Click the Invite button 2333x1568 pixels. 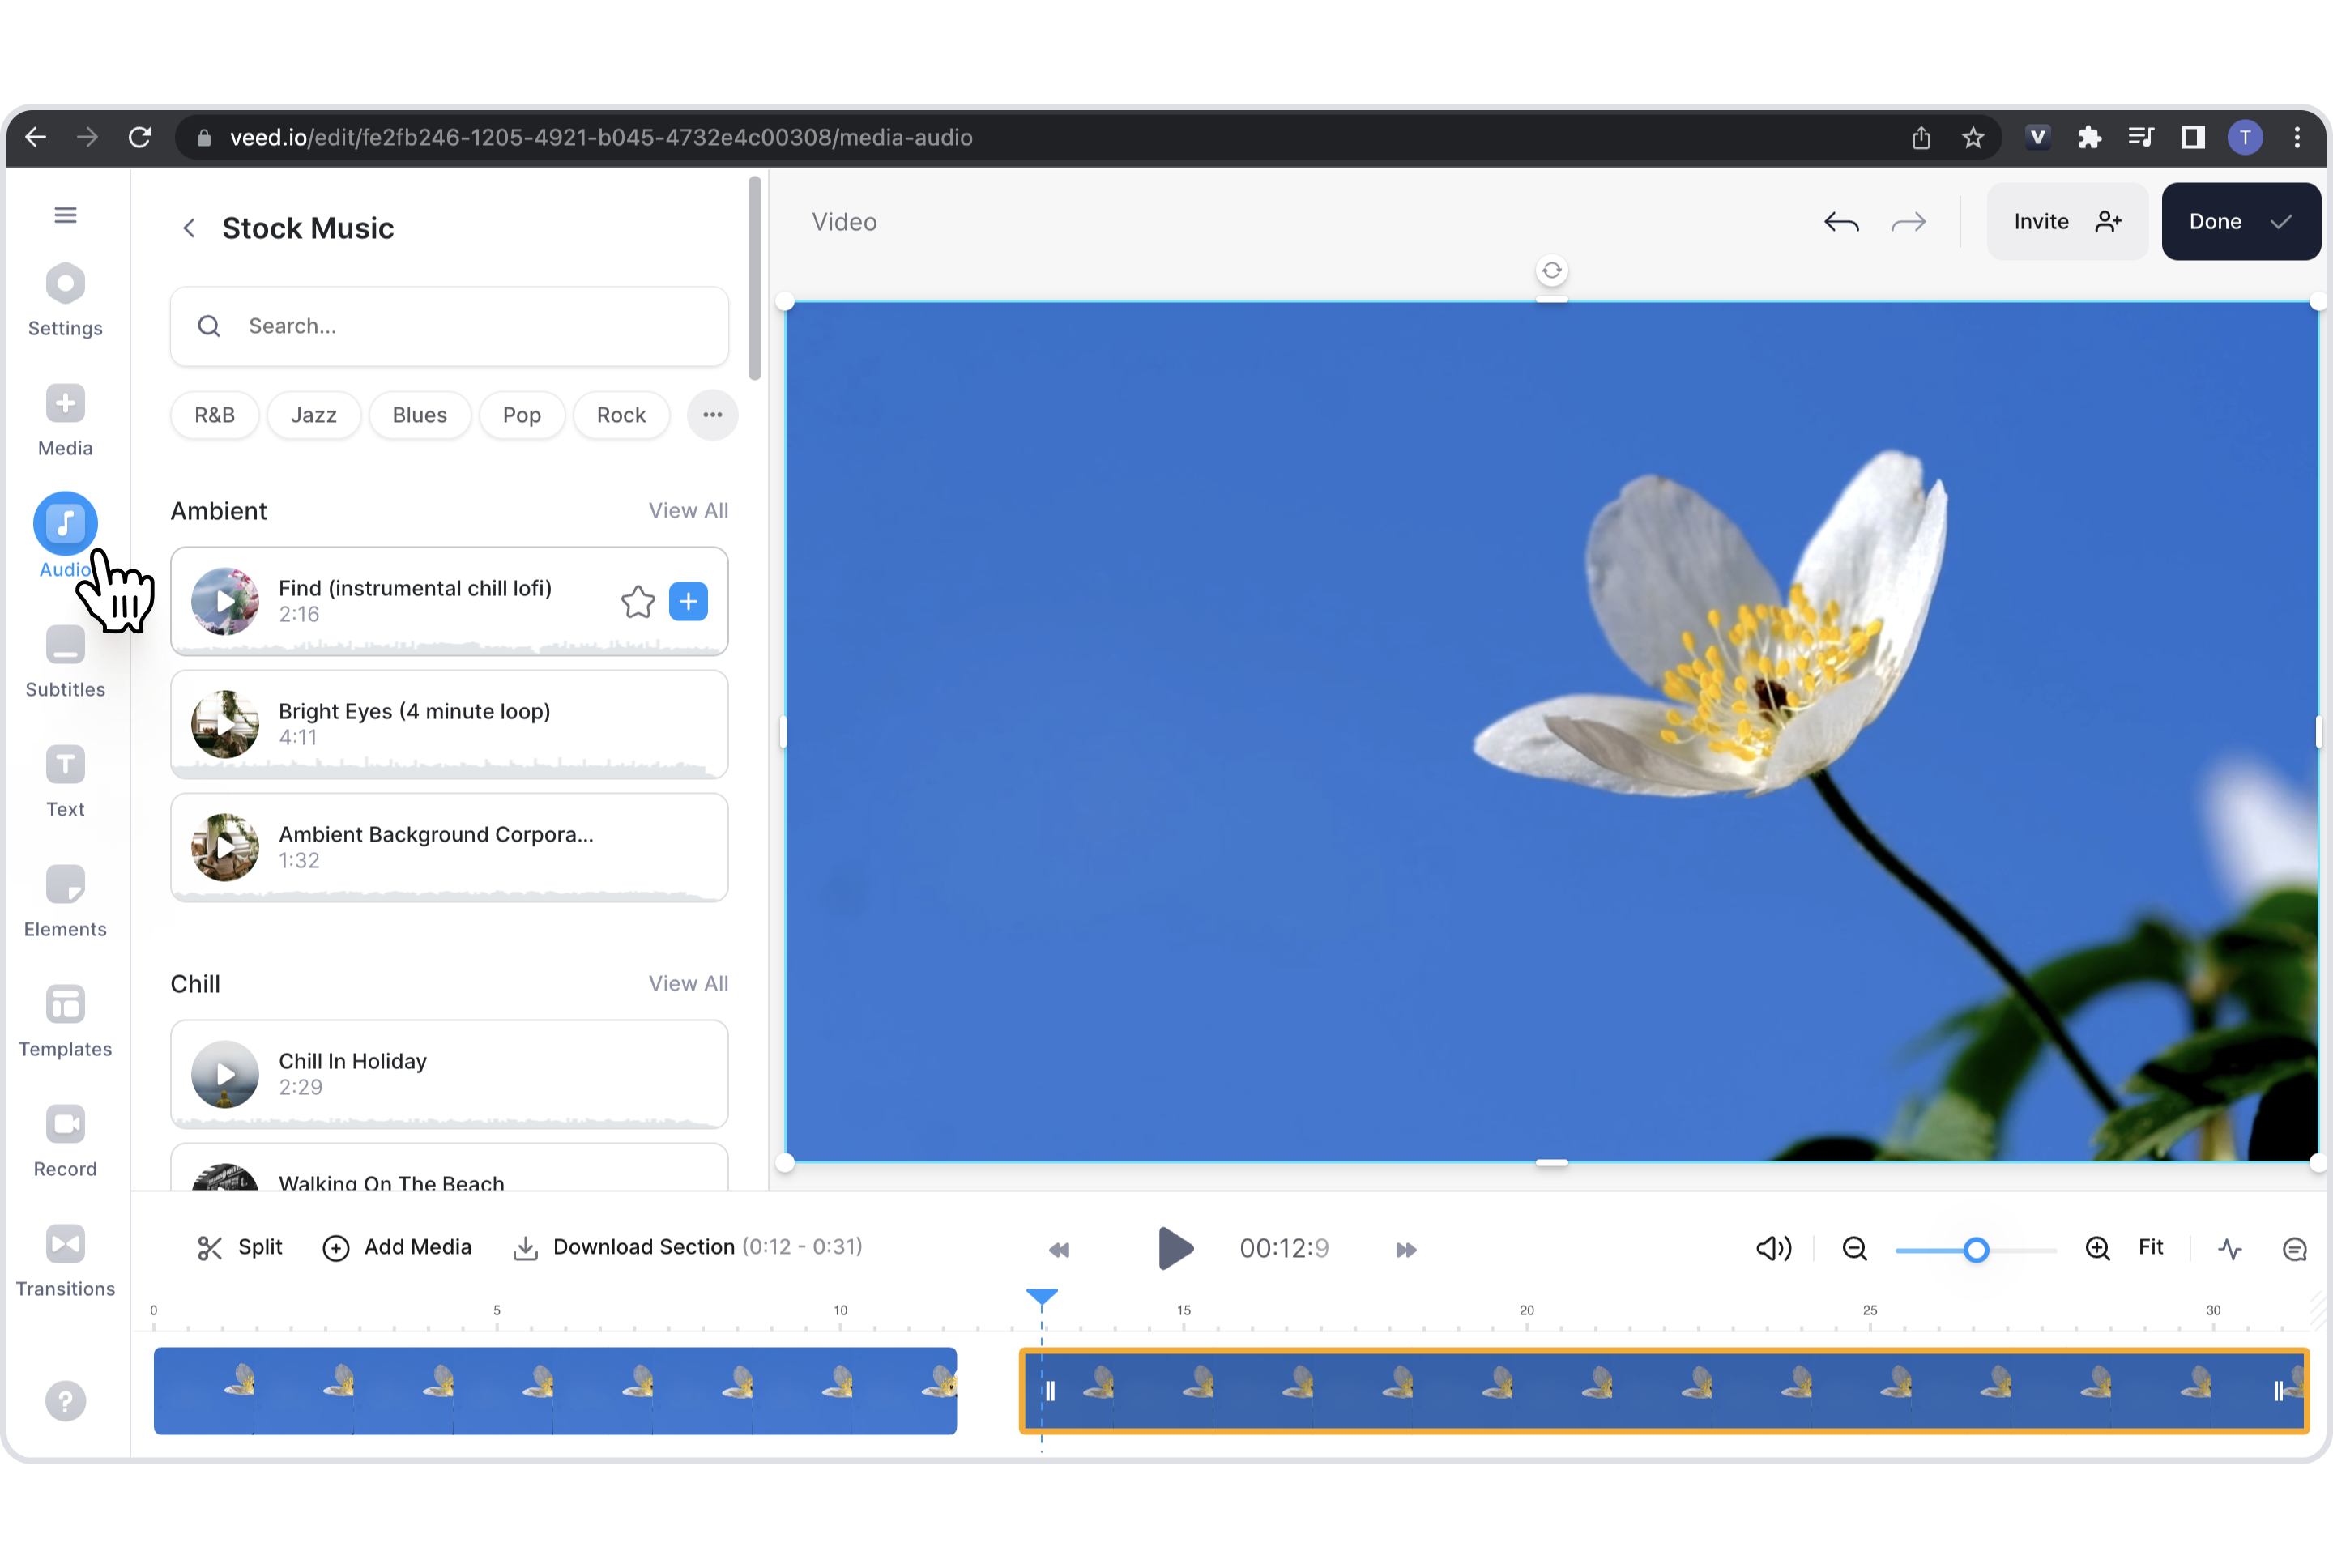[x=2066, y=221]
